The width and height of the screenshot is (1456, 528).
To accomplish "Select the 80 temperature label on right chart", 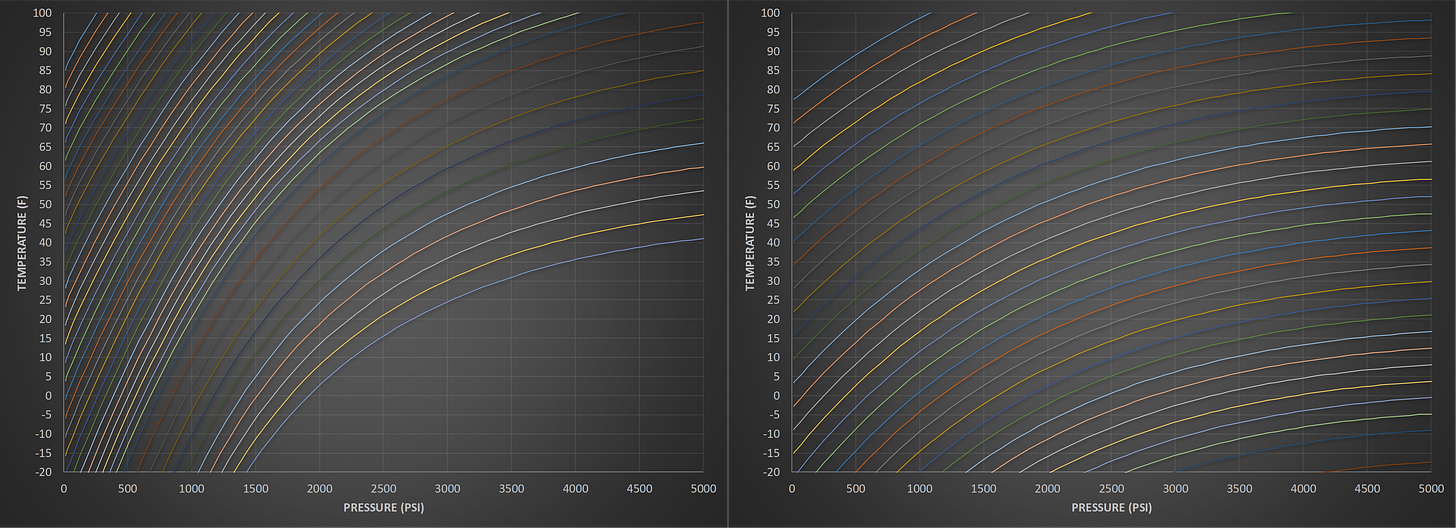I will pyautogui.click(x=772, y=89).
